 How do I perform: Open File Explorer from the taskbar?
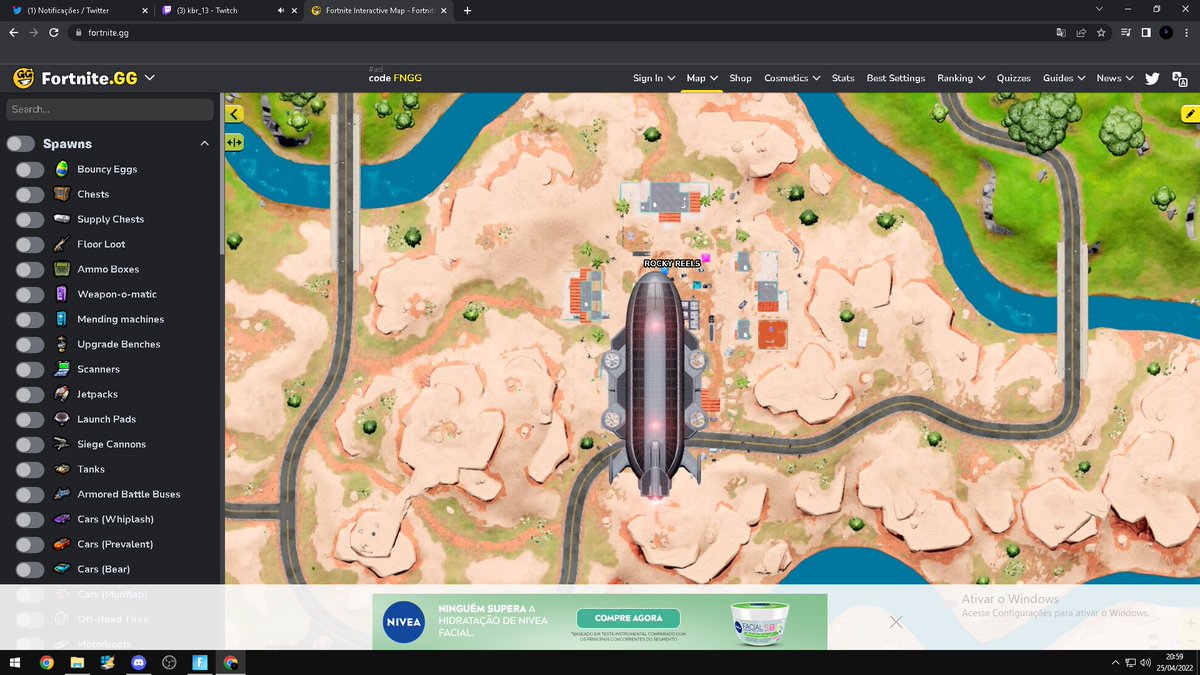[77, 662]
